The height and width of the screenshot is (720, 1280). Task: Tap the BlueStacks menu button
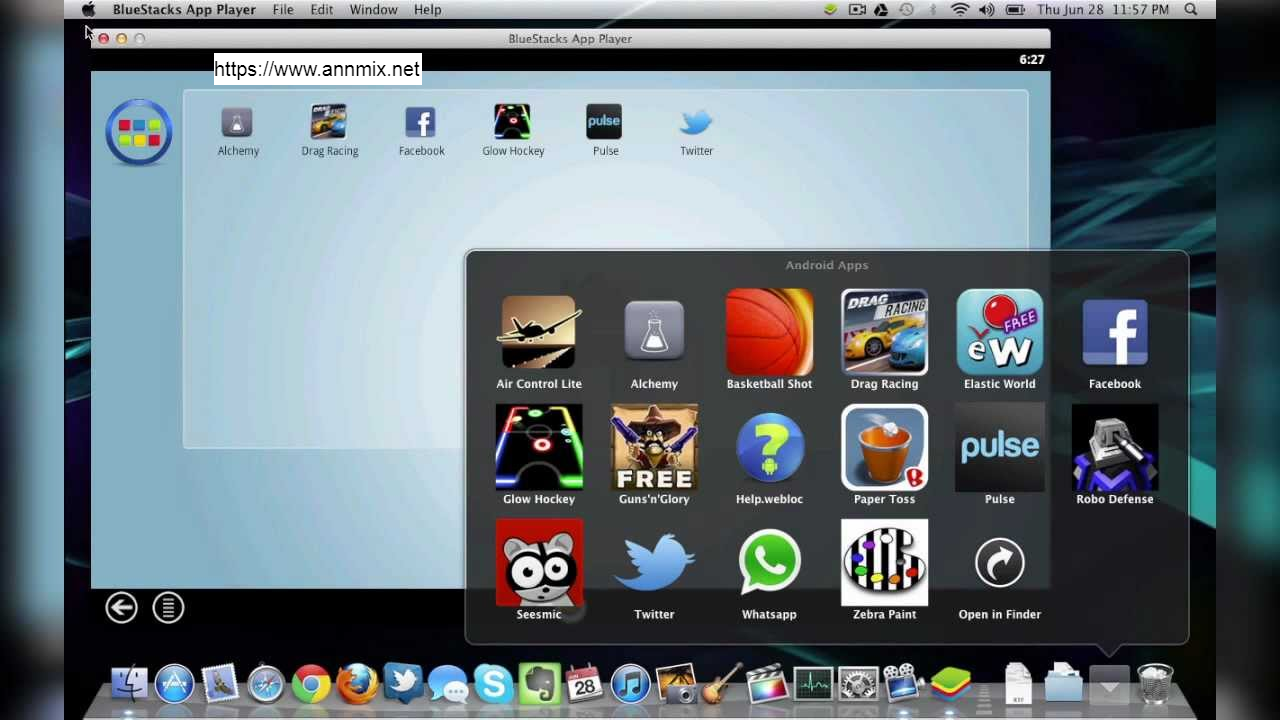coord(168,607)
